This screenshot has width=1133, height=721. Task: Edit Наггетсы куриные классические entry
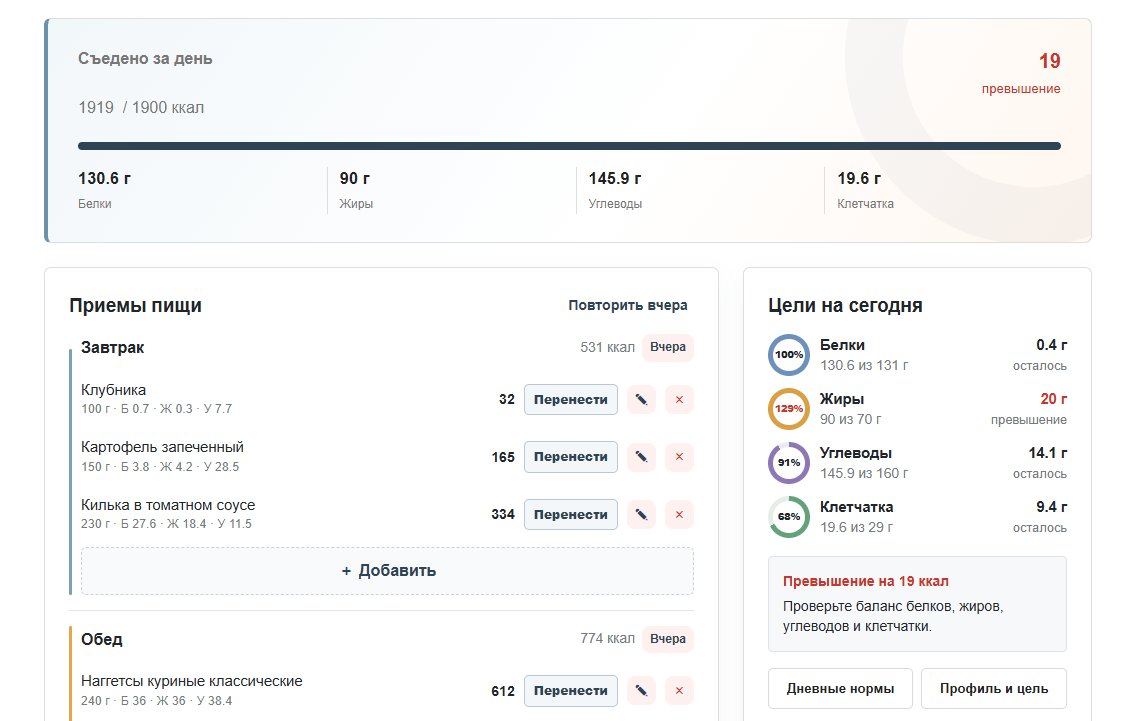click(641, 691)
